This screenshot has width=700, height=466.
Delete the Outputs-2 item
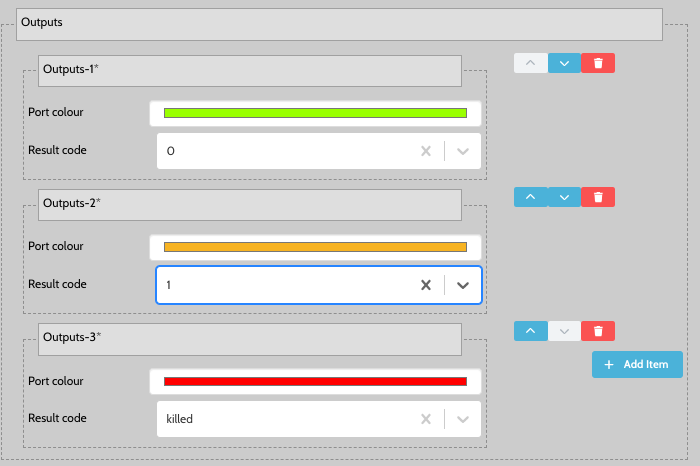point(598,197)
